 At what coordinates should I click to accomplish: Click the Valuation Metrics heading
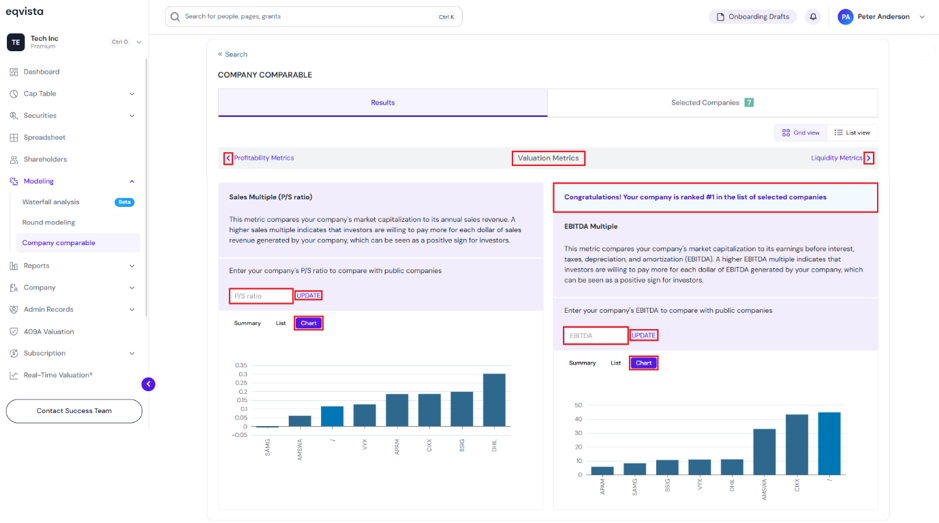(x=548, y=158)
